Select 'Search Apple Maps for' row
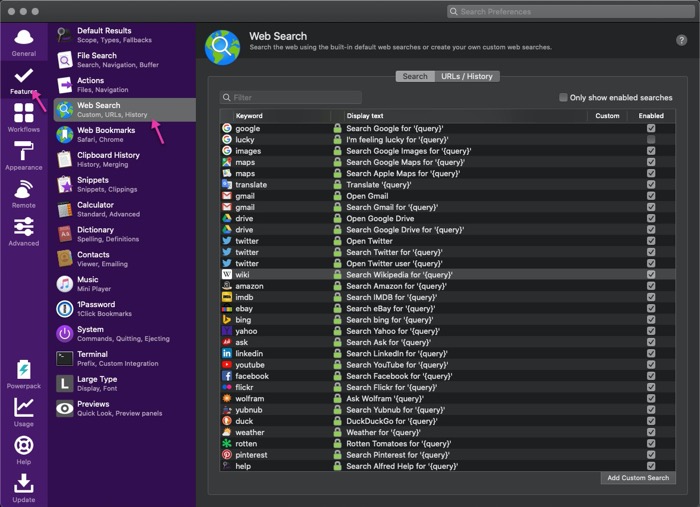 point(447,173)
